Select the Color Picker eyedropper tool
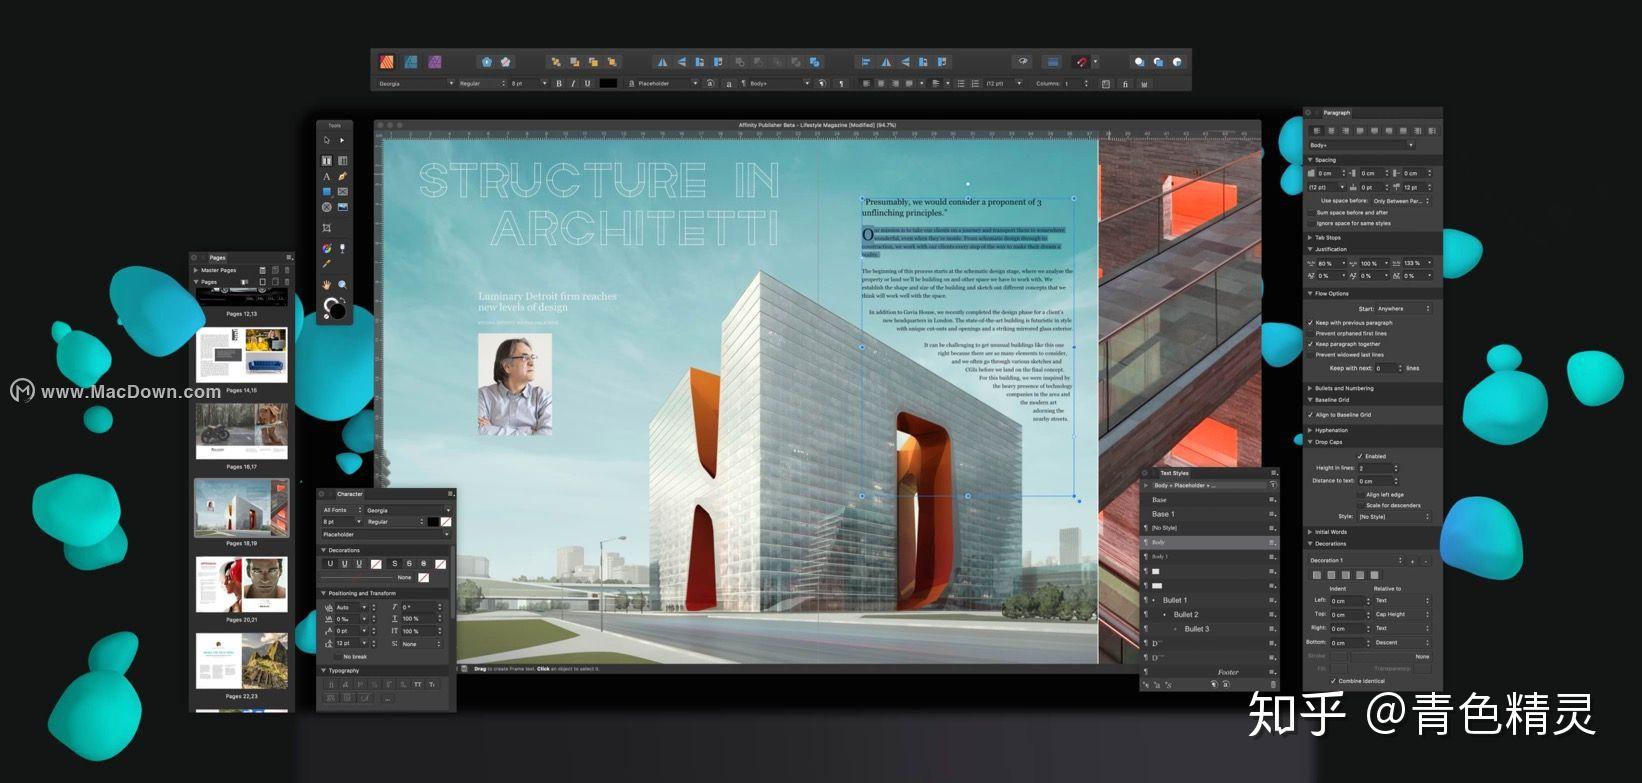Viewport: 1642px width, 783px height. [x=326, y=264]
